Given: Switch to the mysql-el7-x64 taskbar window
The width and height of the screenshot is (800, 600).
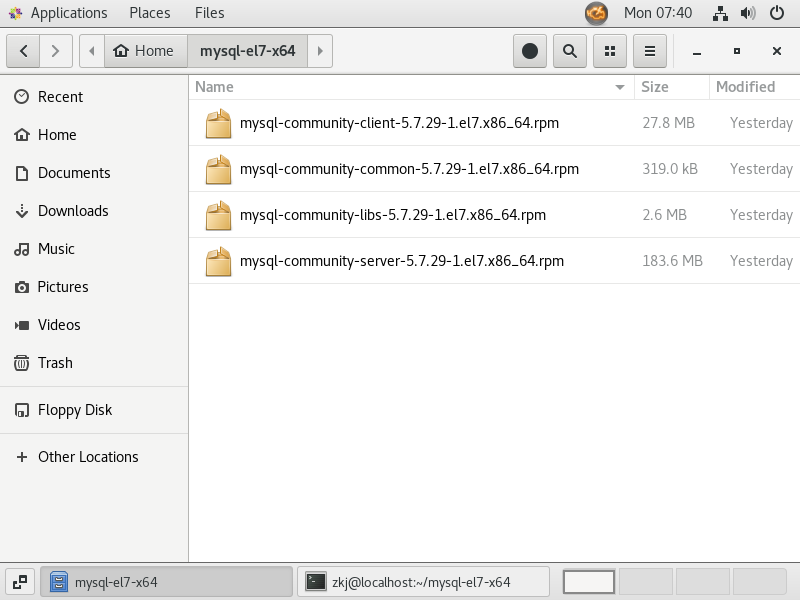Looking at the screenshot, I should [166, 582].
